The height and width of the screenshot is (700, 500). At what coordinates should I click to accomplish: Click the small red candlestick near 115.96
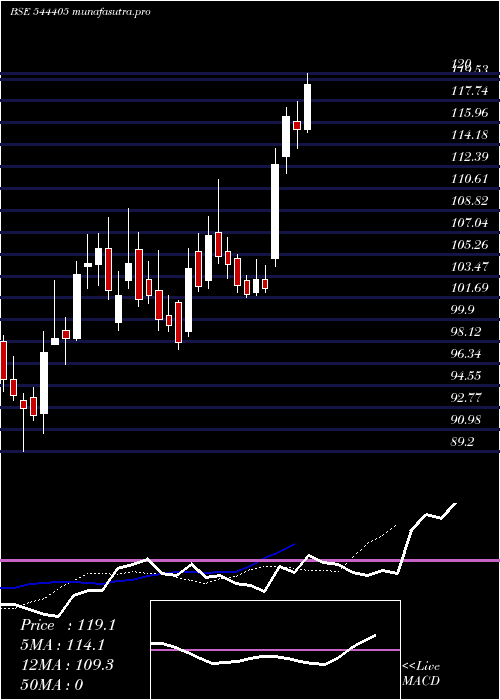[x=297, y=125]
